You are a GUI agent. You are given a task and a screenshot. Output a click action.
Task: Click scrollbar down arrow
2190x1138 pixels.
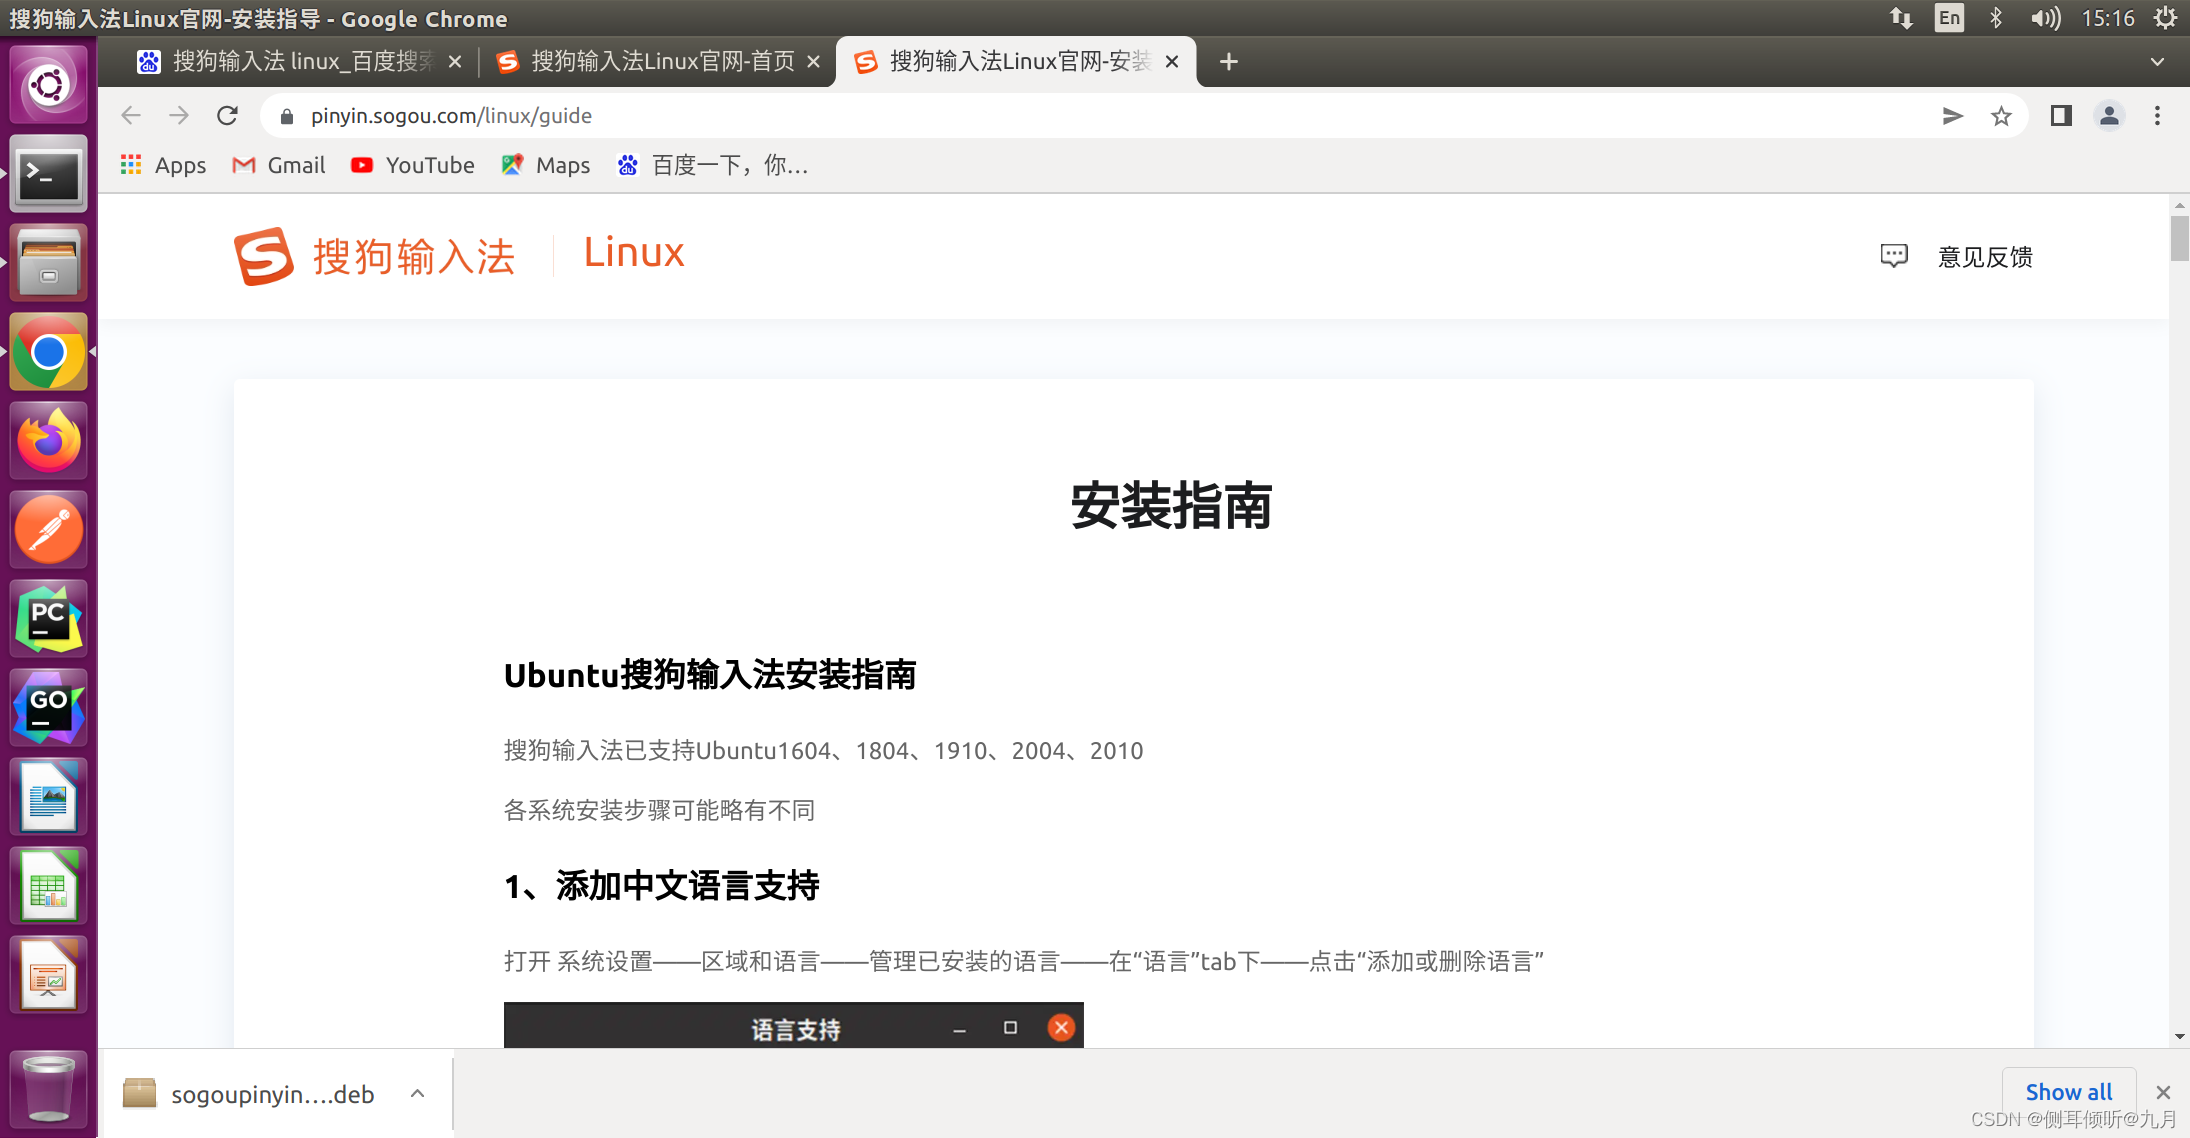[x=2180, y=1037]
